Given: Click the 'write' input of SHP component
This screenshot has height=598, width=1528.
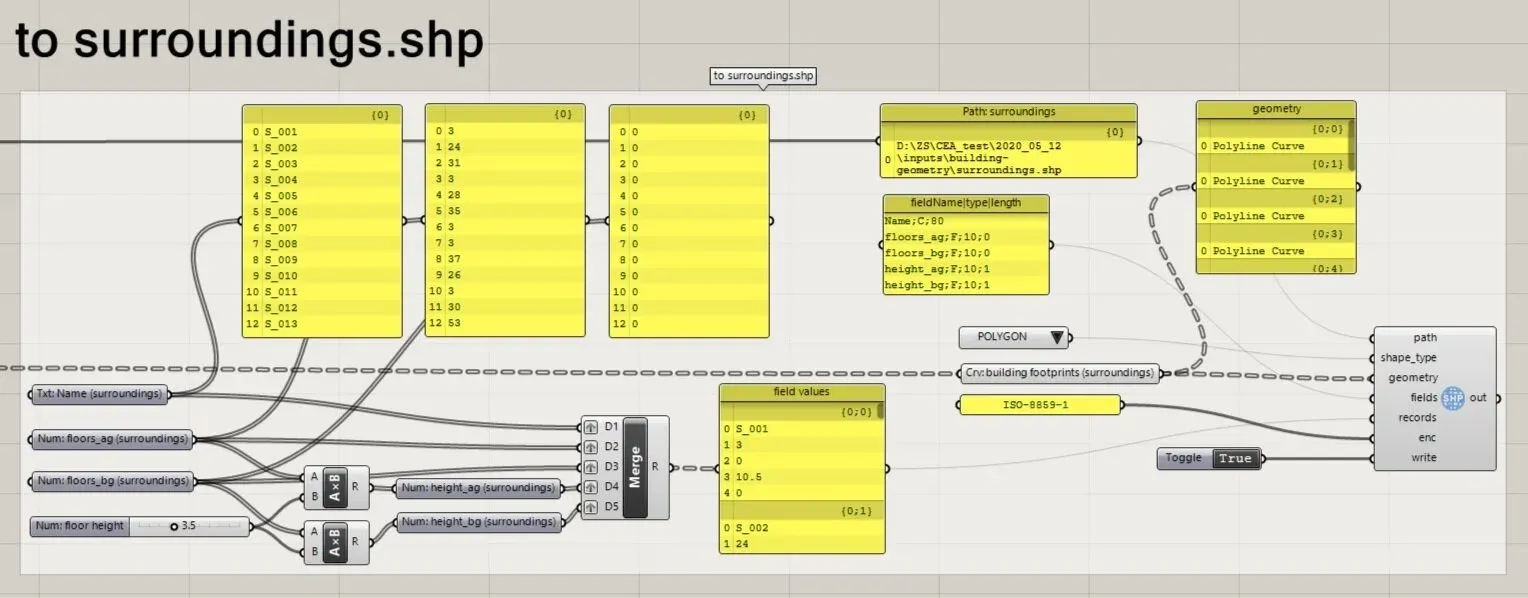Looking at the screenshot, I should (x=1423, y=458).
